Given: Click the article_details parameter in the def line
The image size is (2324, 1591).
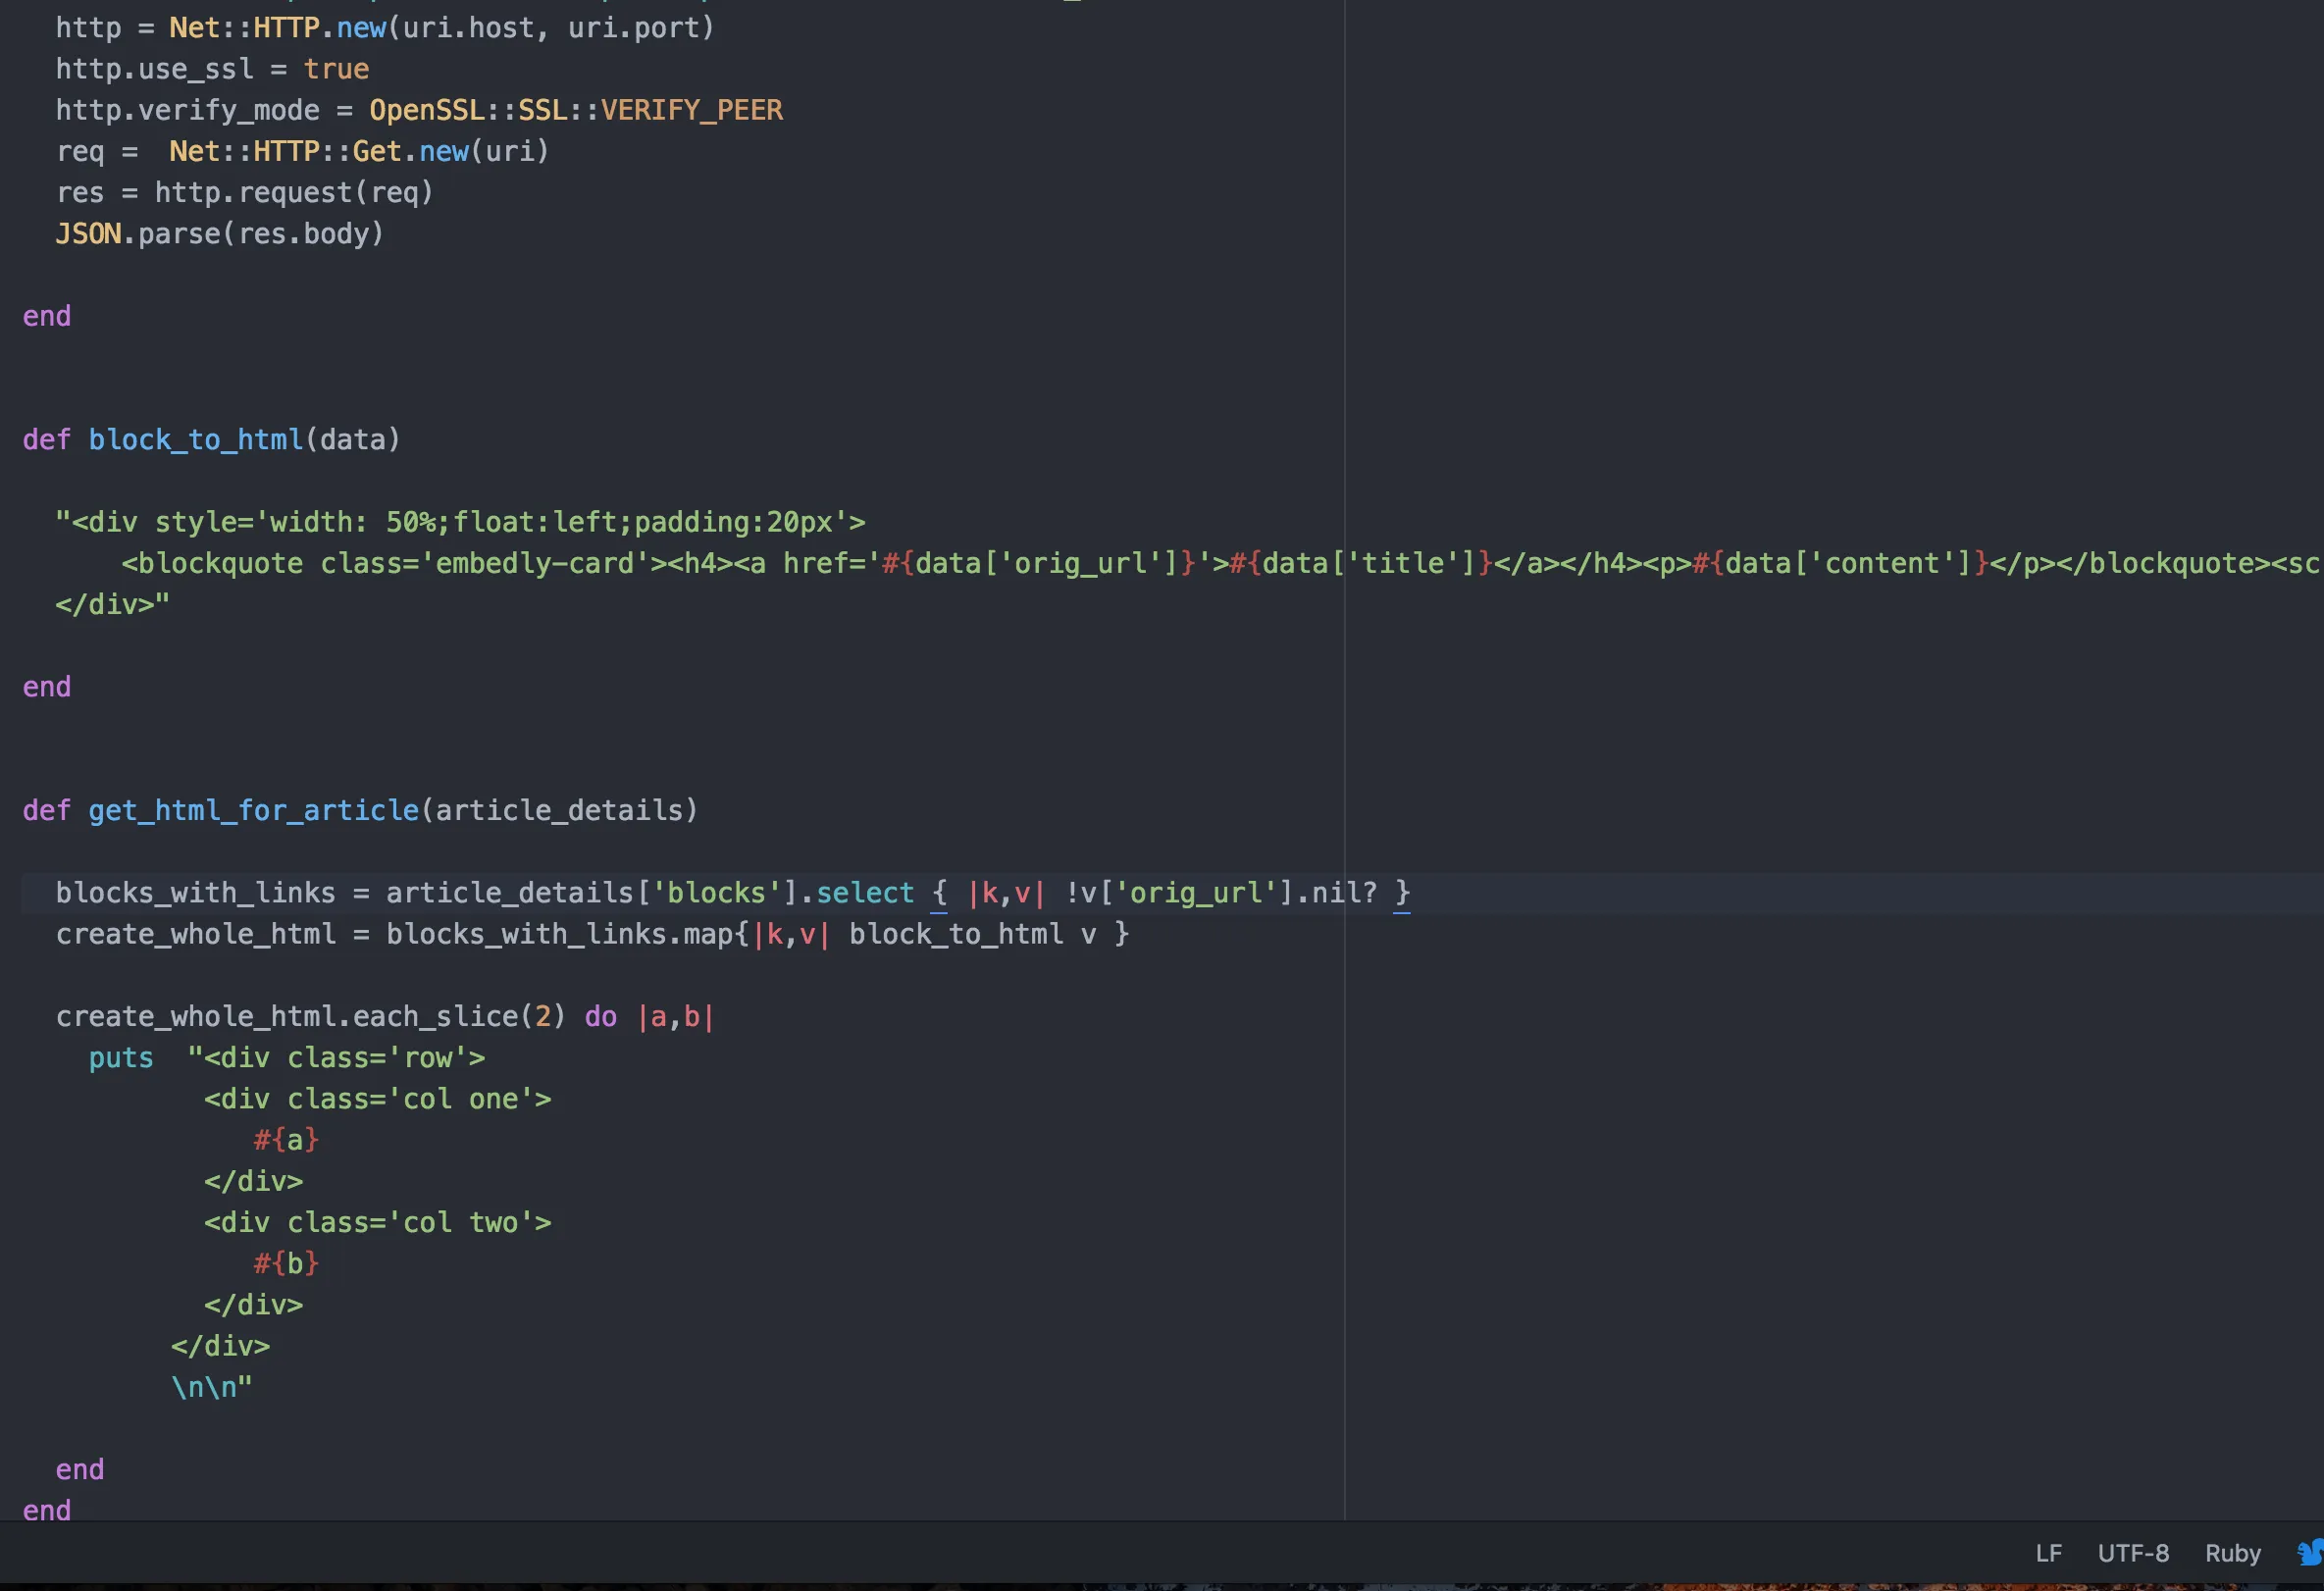Looking at the screenshot, I should [559, 810].
